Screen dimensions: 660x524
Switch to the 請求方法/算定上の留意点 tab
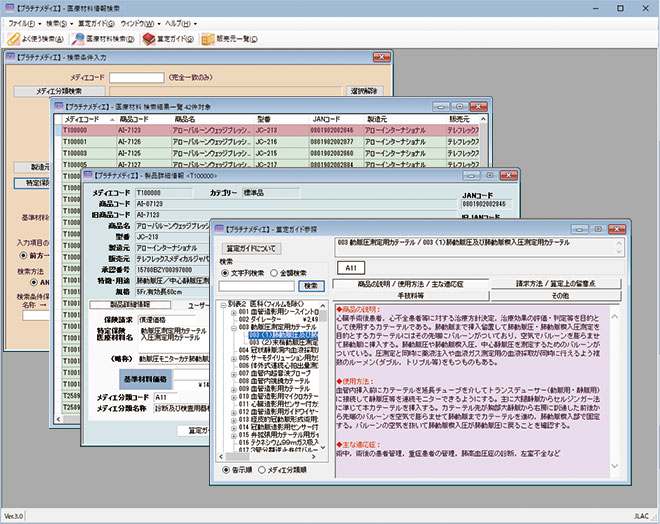tap(556, 284)
